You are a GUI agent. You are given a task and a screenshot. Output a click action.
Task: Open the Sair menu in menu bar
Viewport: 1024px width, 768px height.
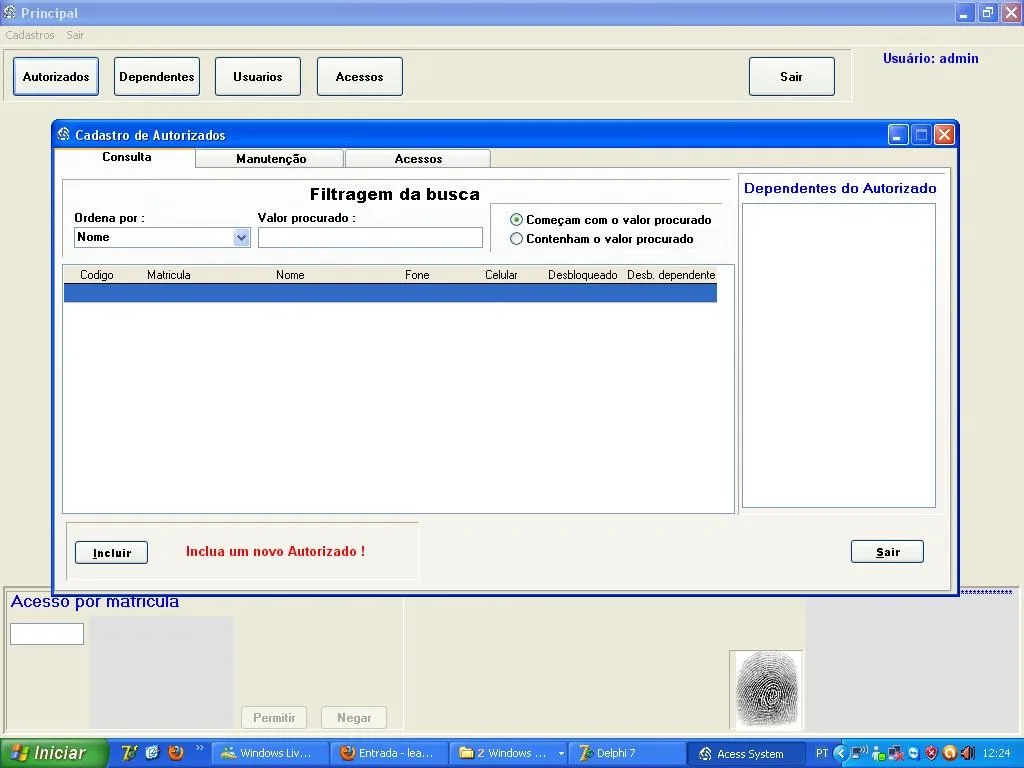click(x=75, y=35)
